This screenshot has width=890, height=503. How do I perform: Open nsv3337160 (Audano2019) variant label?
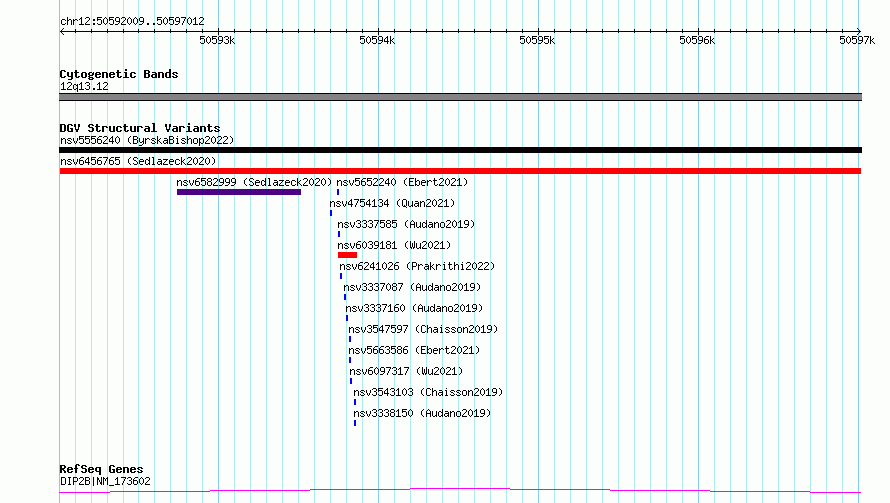[414, 308]
